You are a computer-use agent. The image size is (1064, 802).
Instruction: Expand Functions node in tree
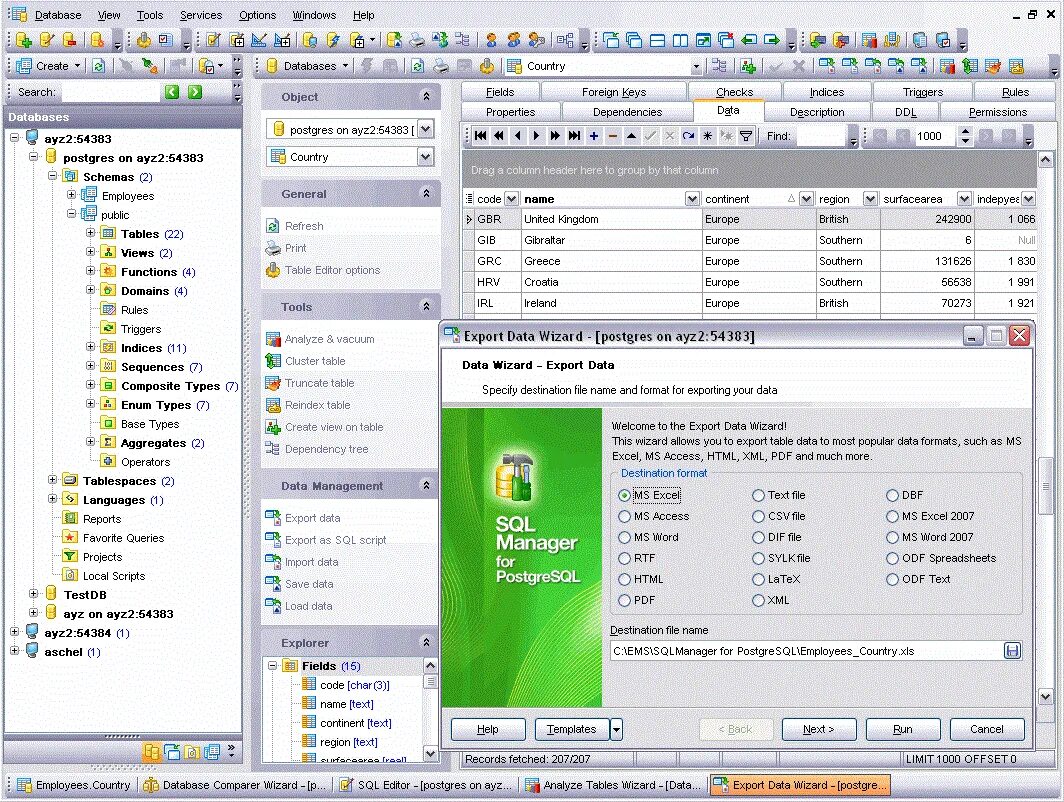pyautogui.click(x=90, y=271)
